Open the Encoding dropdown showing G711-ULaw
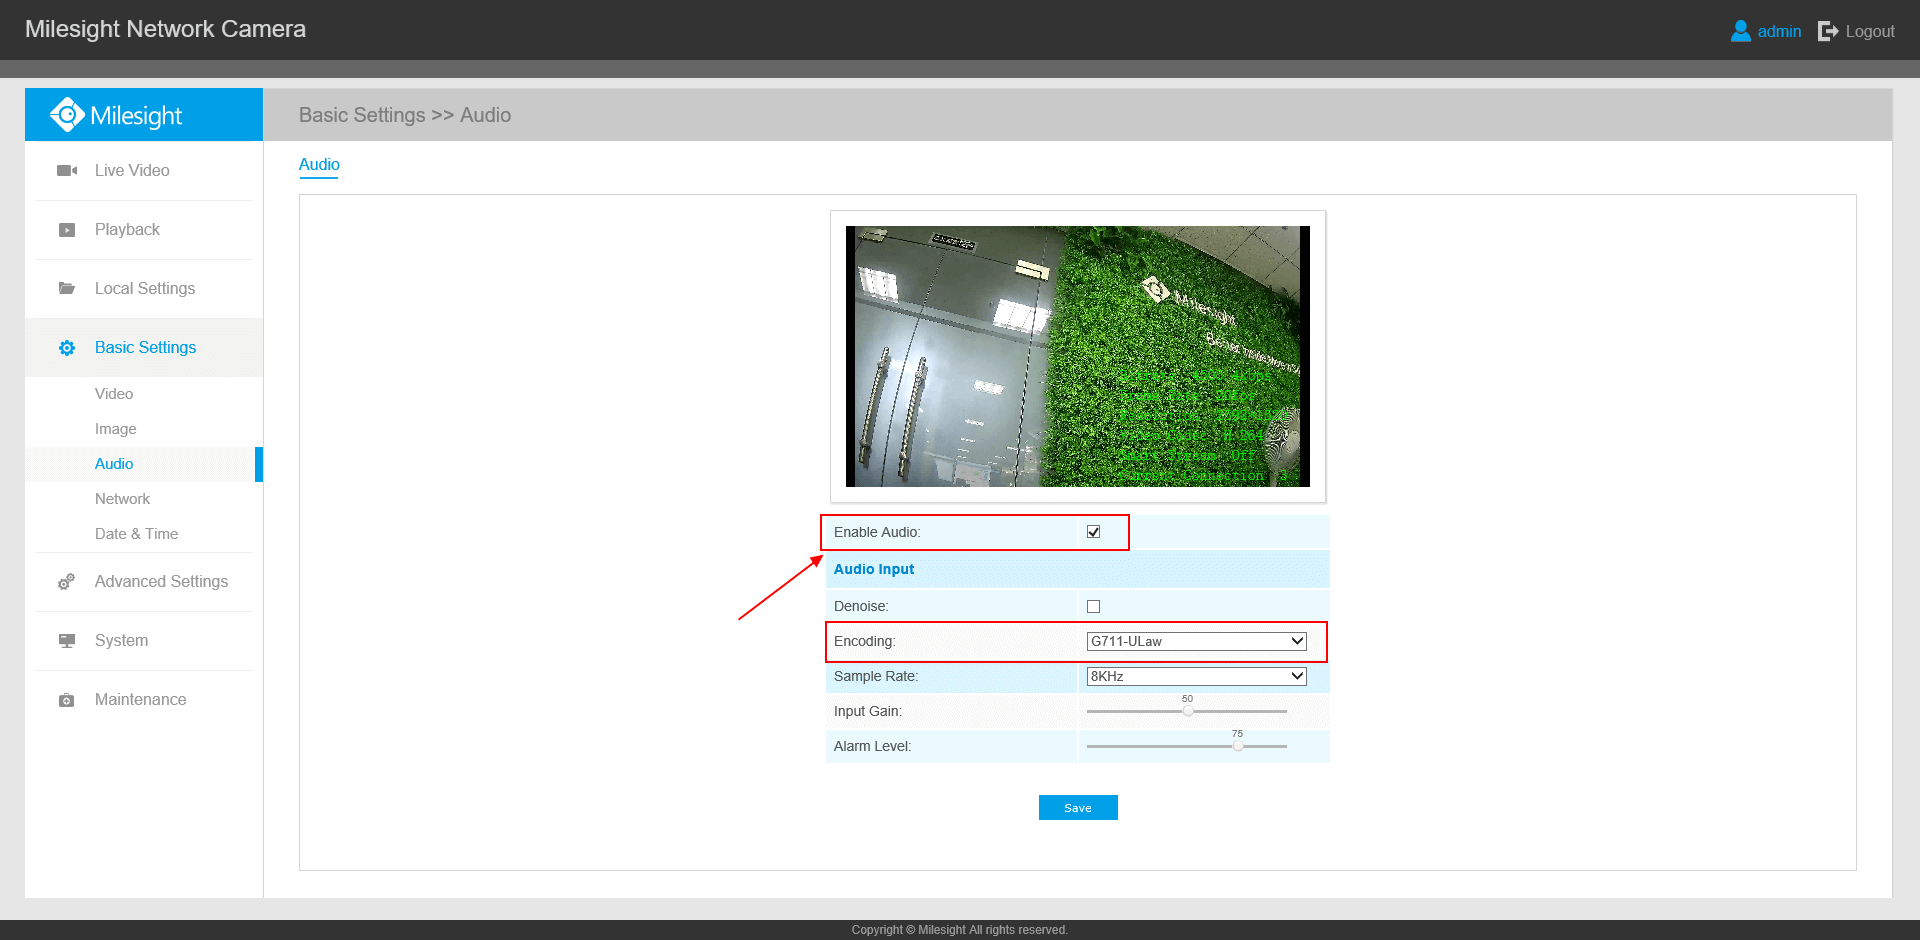The height and width of the screenshot is (940, 1920). [x=1196, y=641]
